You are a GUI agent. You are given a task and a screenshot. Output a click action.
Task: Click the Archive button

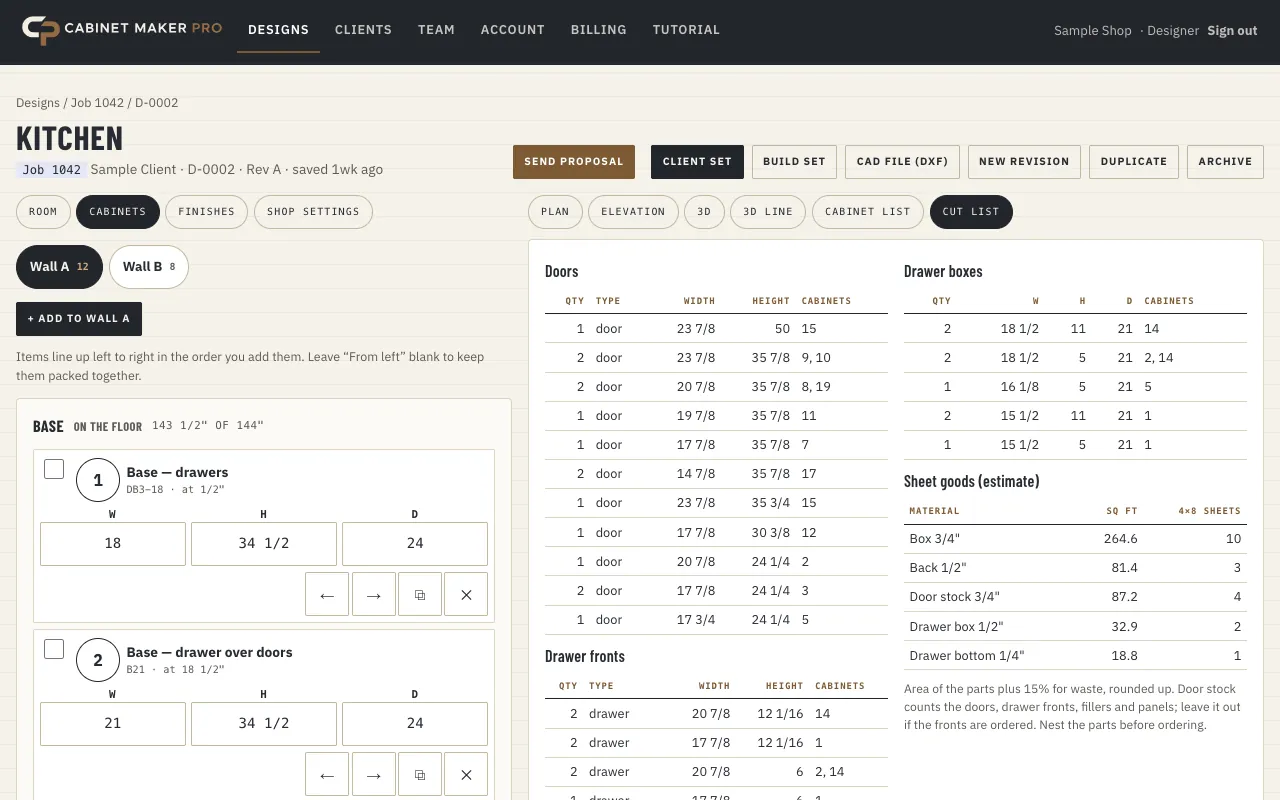pos(1225,162)
